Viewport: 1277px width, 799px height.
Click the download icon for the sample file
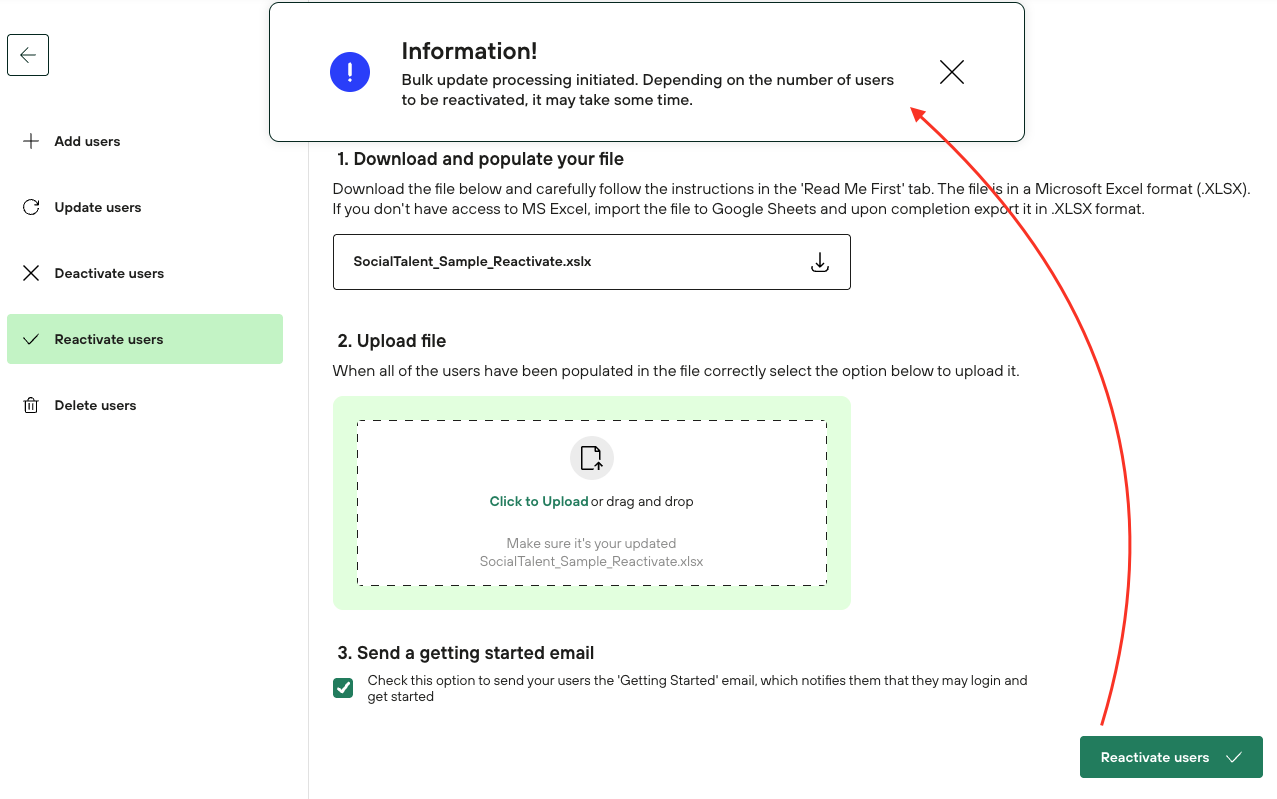pyautogui.click(x=819, y=262)
